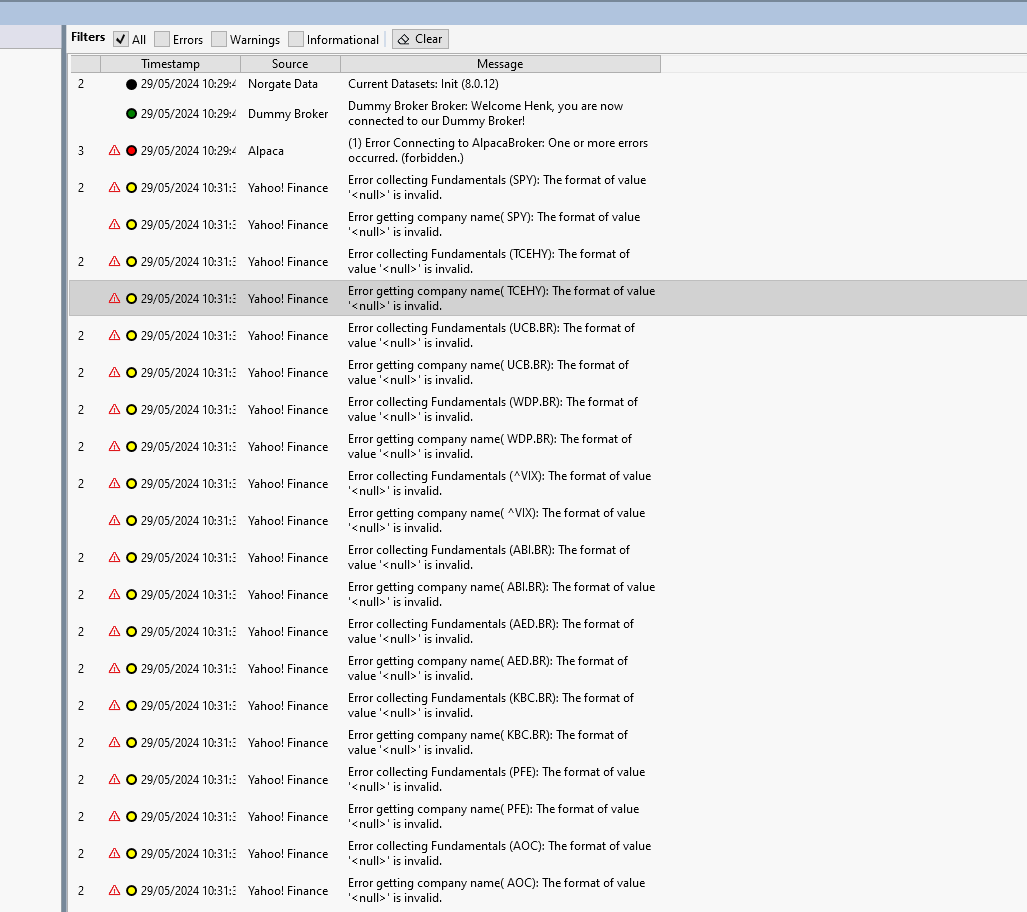Viewport: 1027px width, 912px height.
Task: Click the count '3' in the Alpaca row
Action: click(81, 151)
